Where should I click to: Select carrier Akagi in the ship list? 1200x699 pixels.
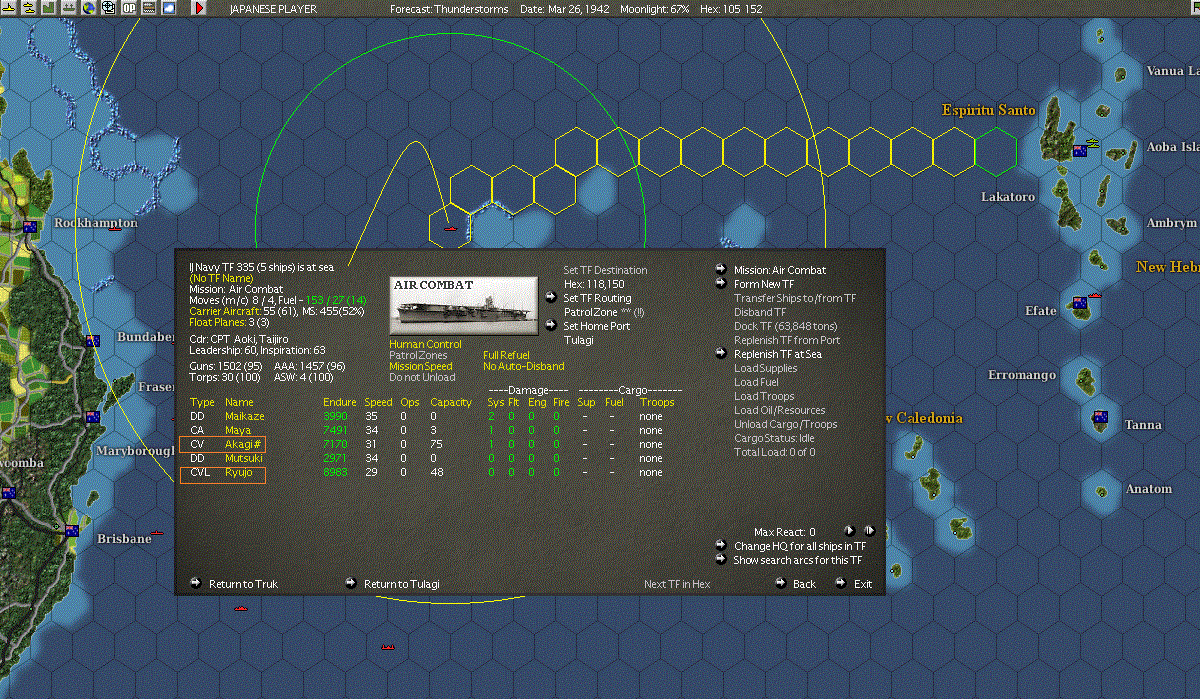244,444
